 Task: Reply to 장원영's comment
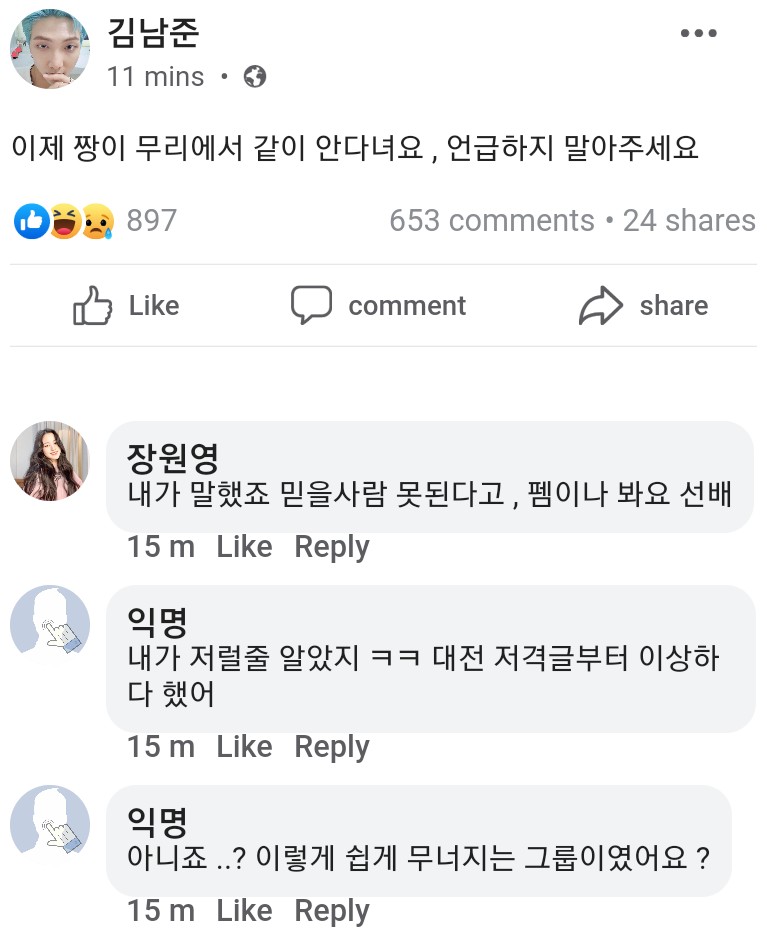point(332,547)
